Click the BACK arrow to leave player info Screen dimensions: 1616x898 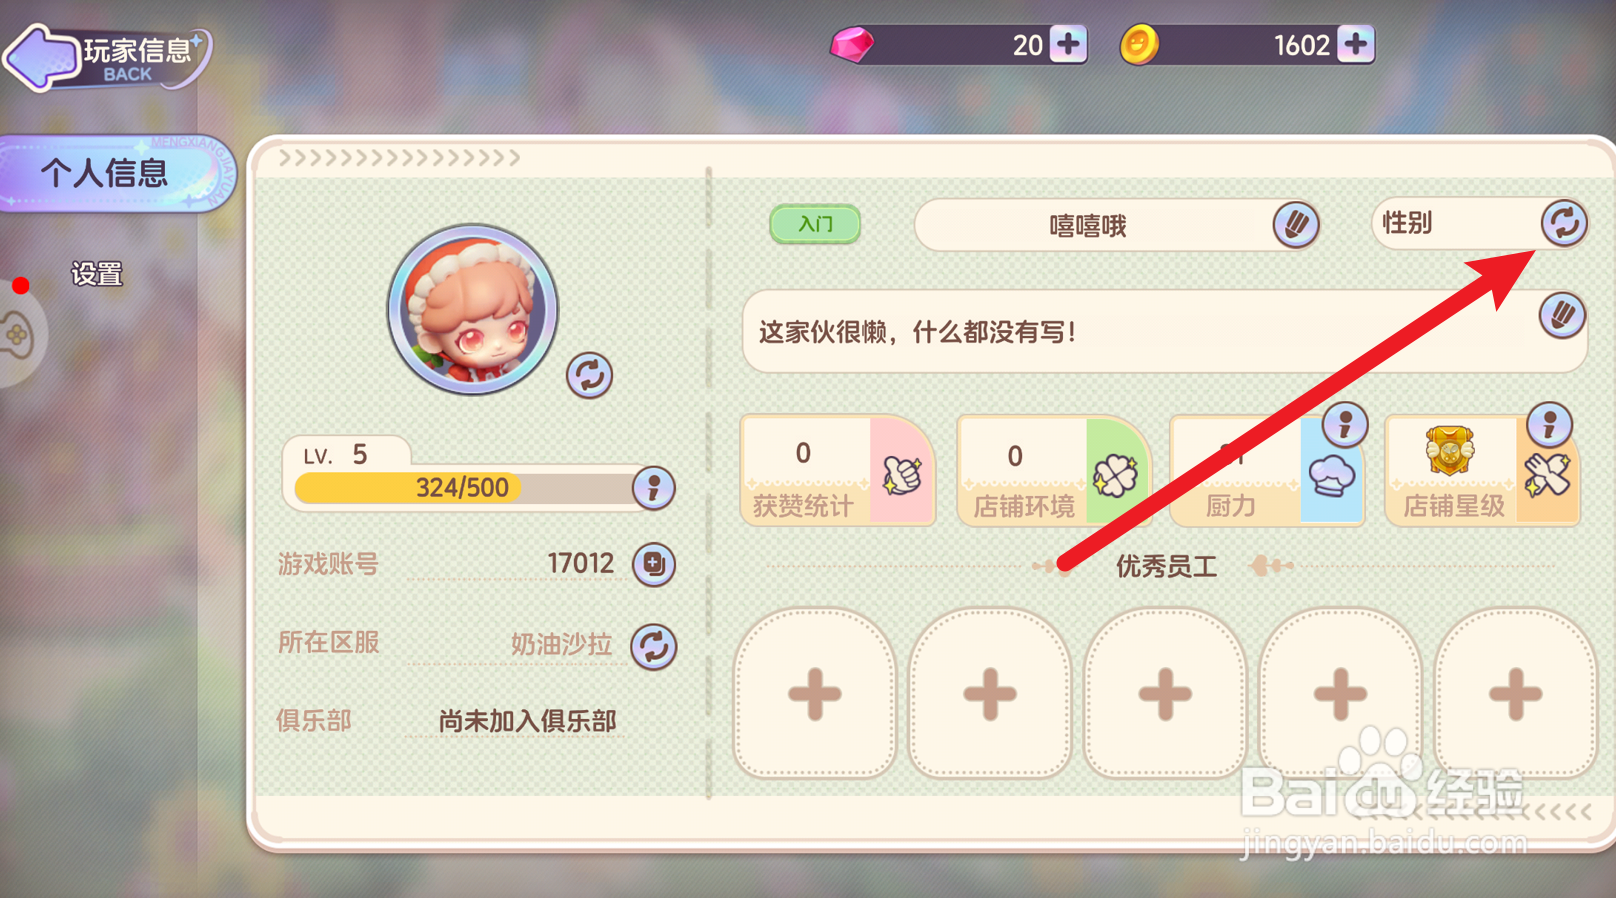[42, 56]
